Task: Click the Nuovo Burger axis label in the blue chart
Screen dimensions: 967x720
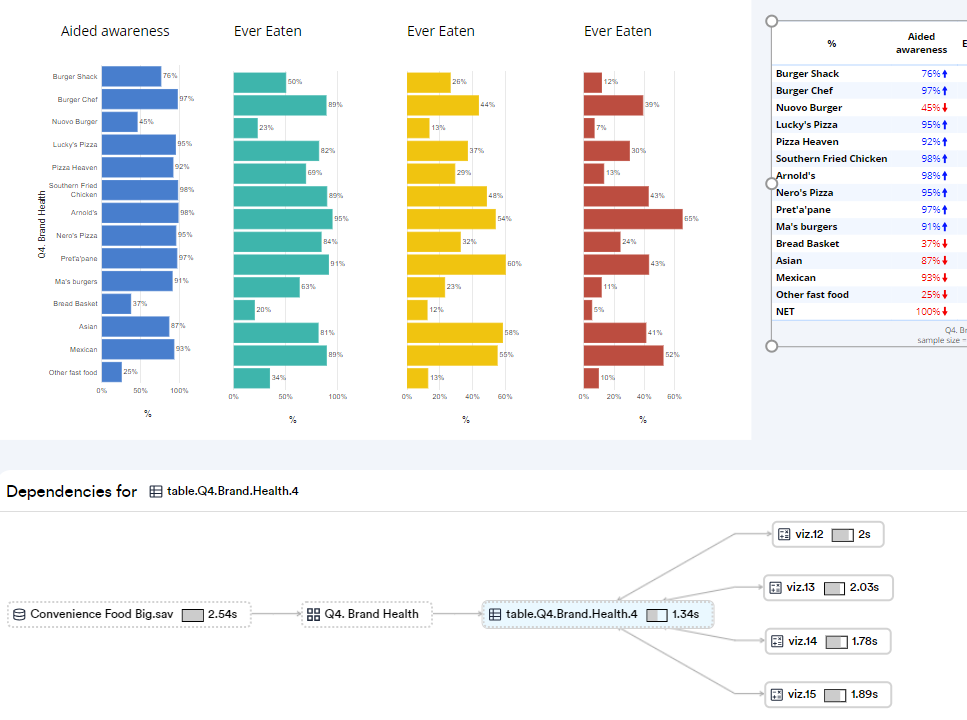Action: (75, 122)
